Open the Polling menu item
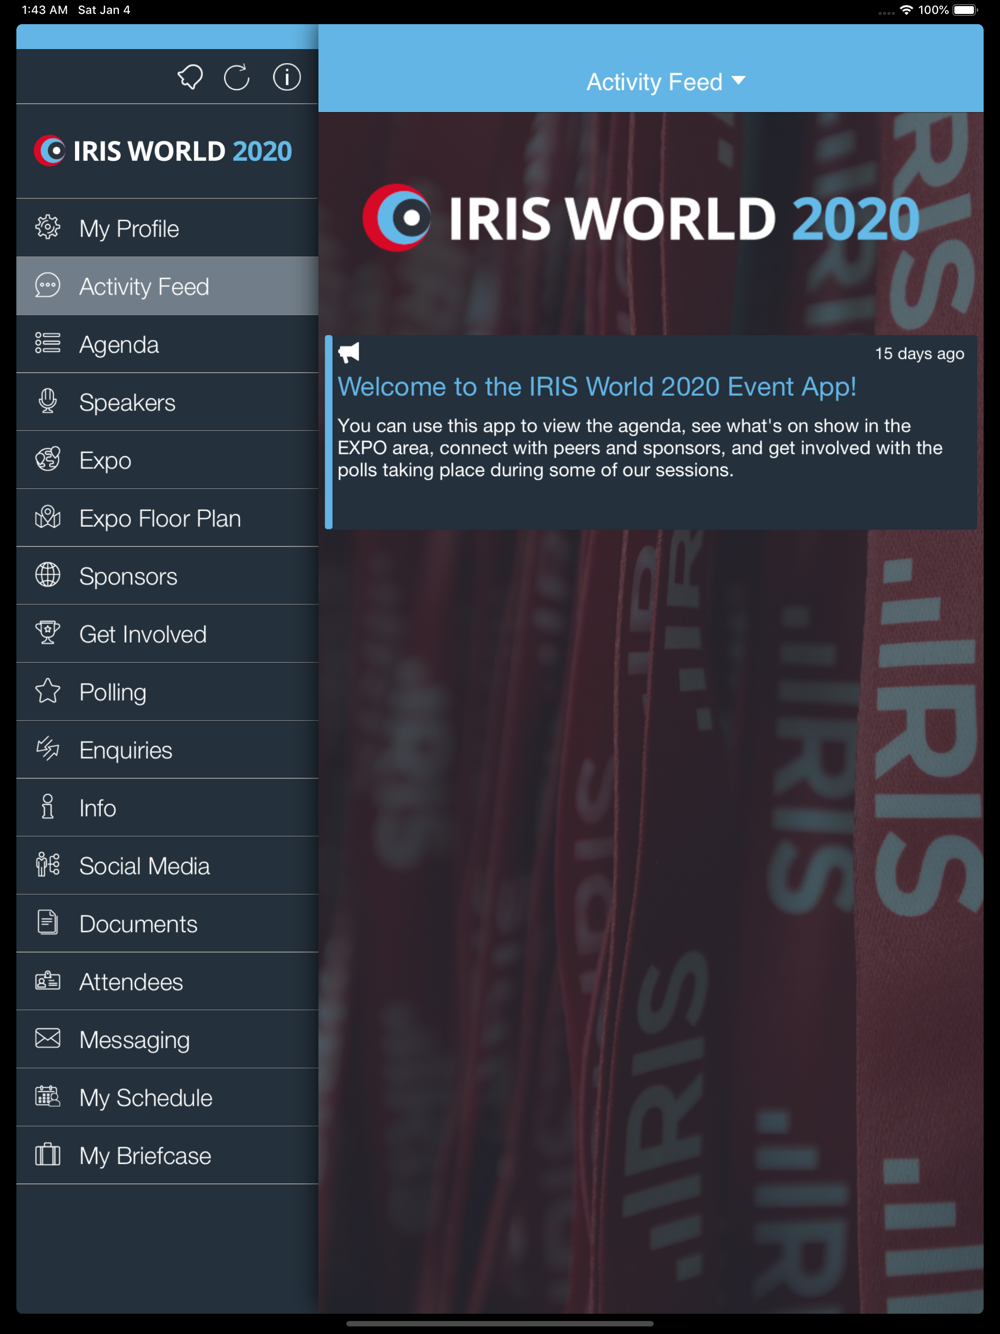This screenshot has width=1000, height=1334. pos(167,692)
